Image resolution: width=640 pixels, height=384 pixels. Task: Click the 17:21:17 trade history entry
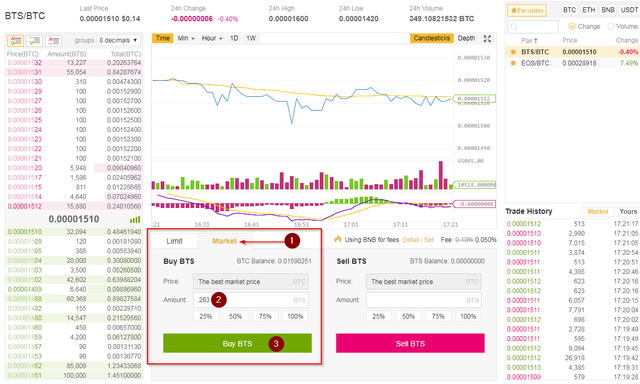pos(572,224)
